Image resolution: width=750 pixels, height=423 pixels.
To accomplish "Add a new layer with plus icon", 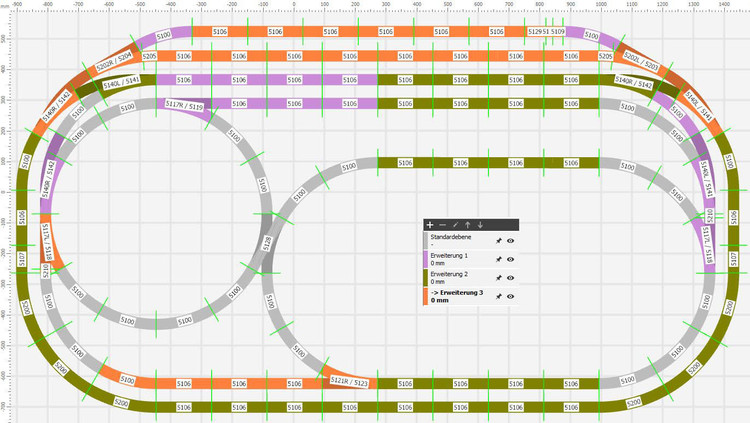I will coord(430,225).
